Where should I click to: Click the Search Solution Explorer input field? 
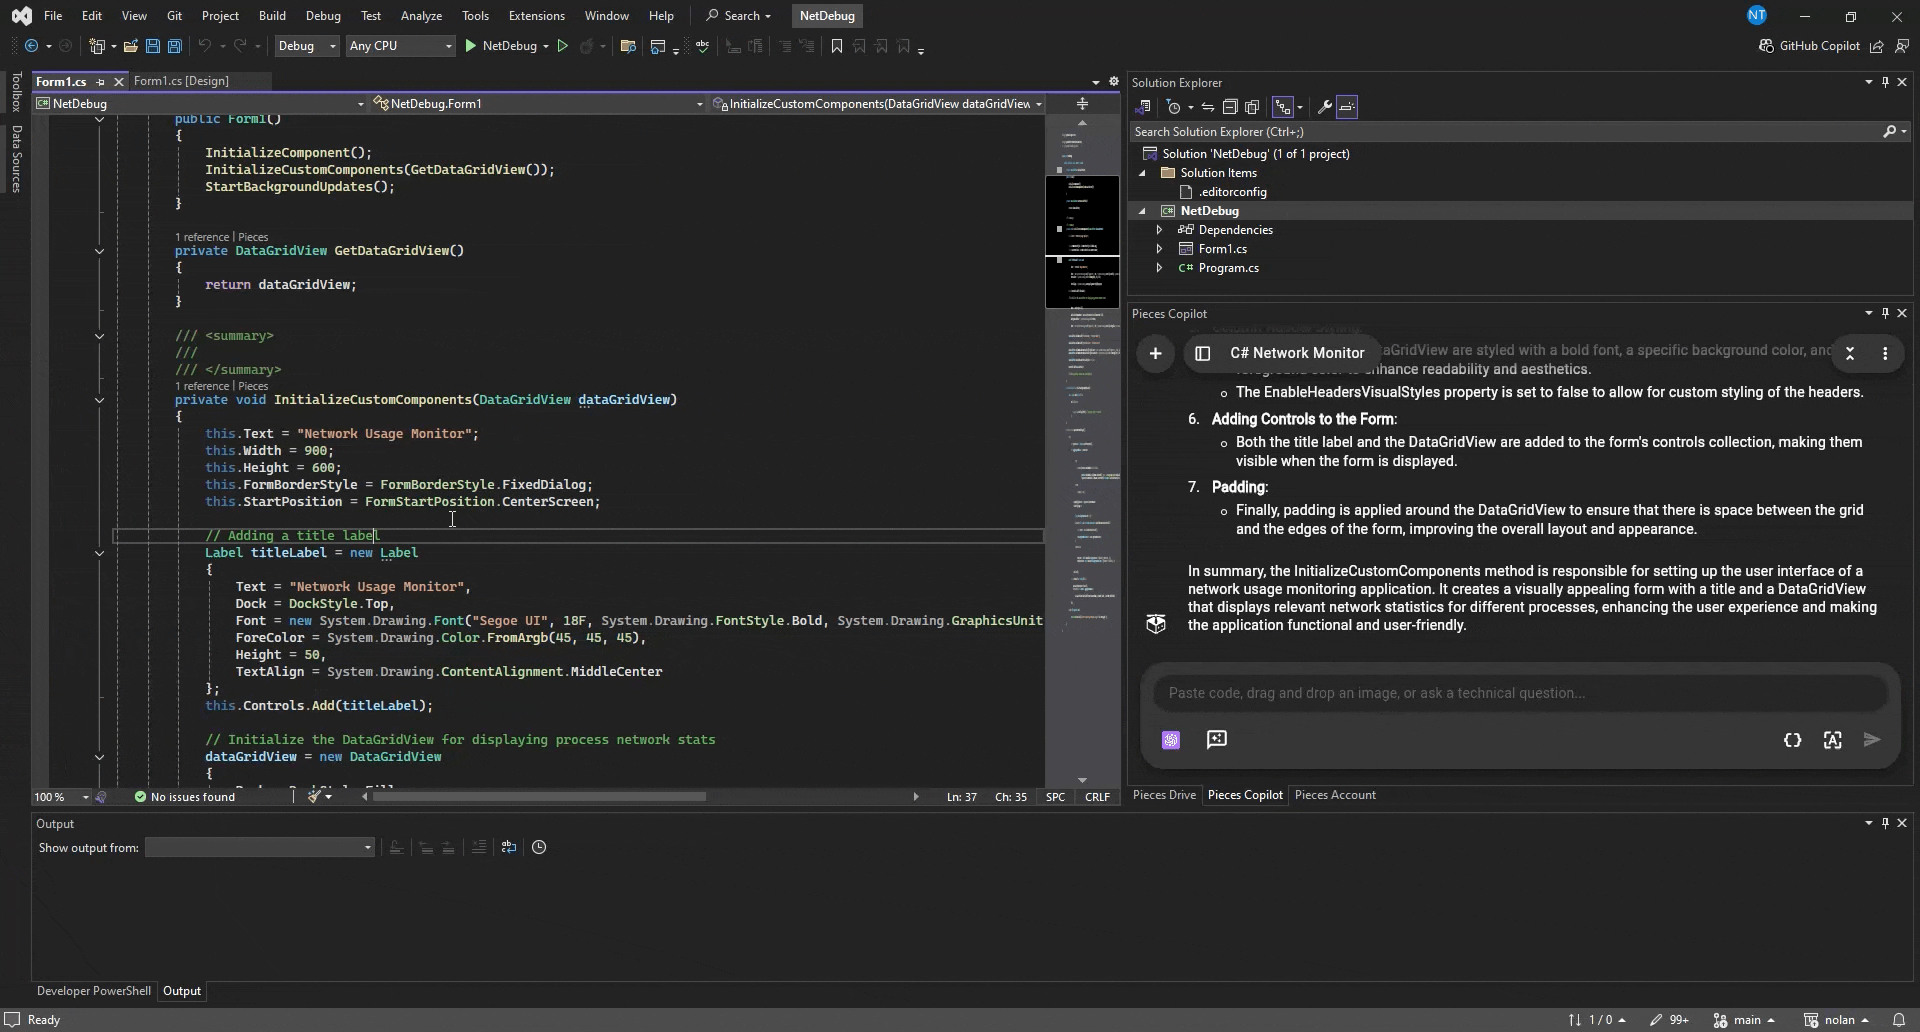[1505, 132]
